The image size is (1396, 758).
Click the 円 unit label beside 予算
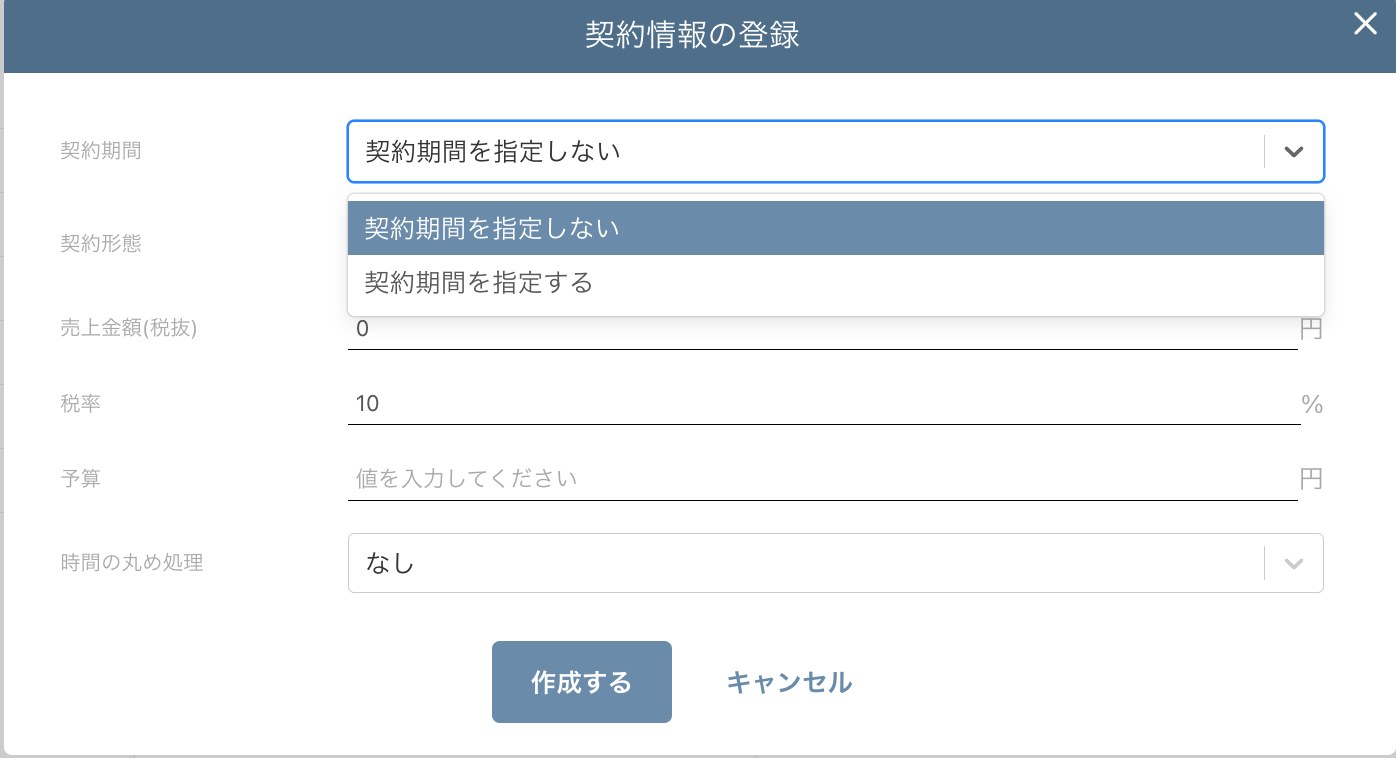pos(1311,478)
